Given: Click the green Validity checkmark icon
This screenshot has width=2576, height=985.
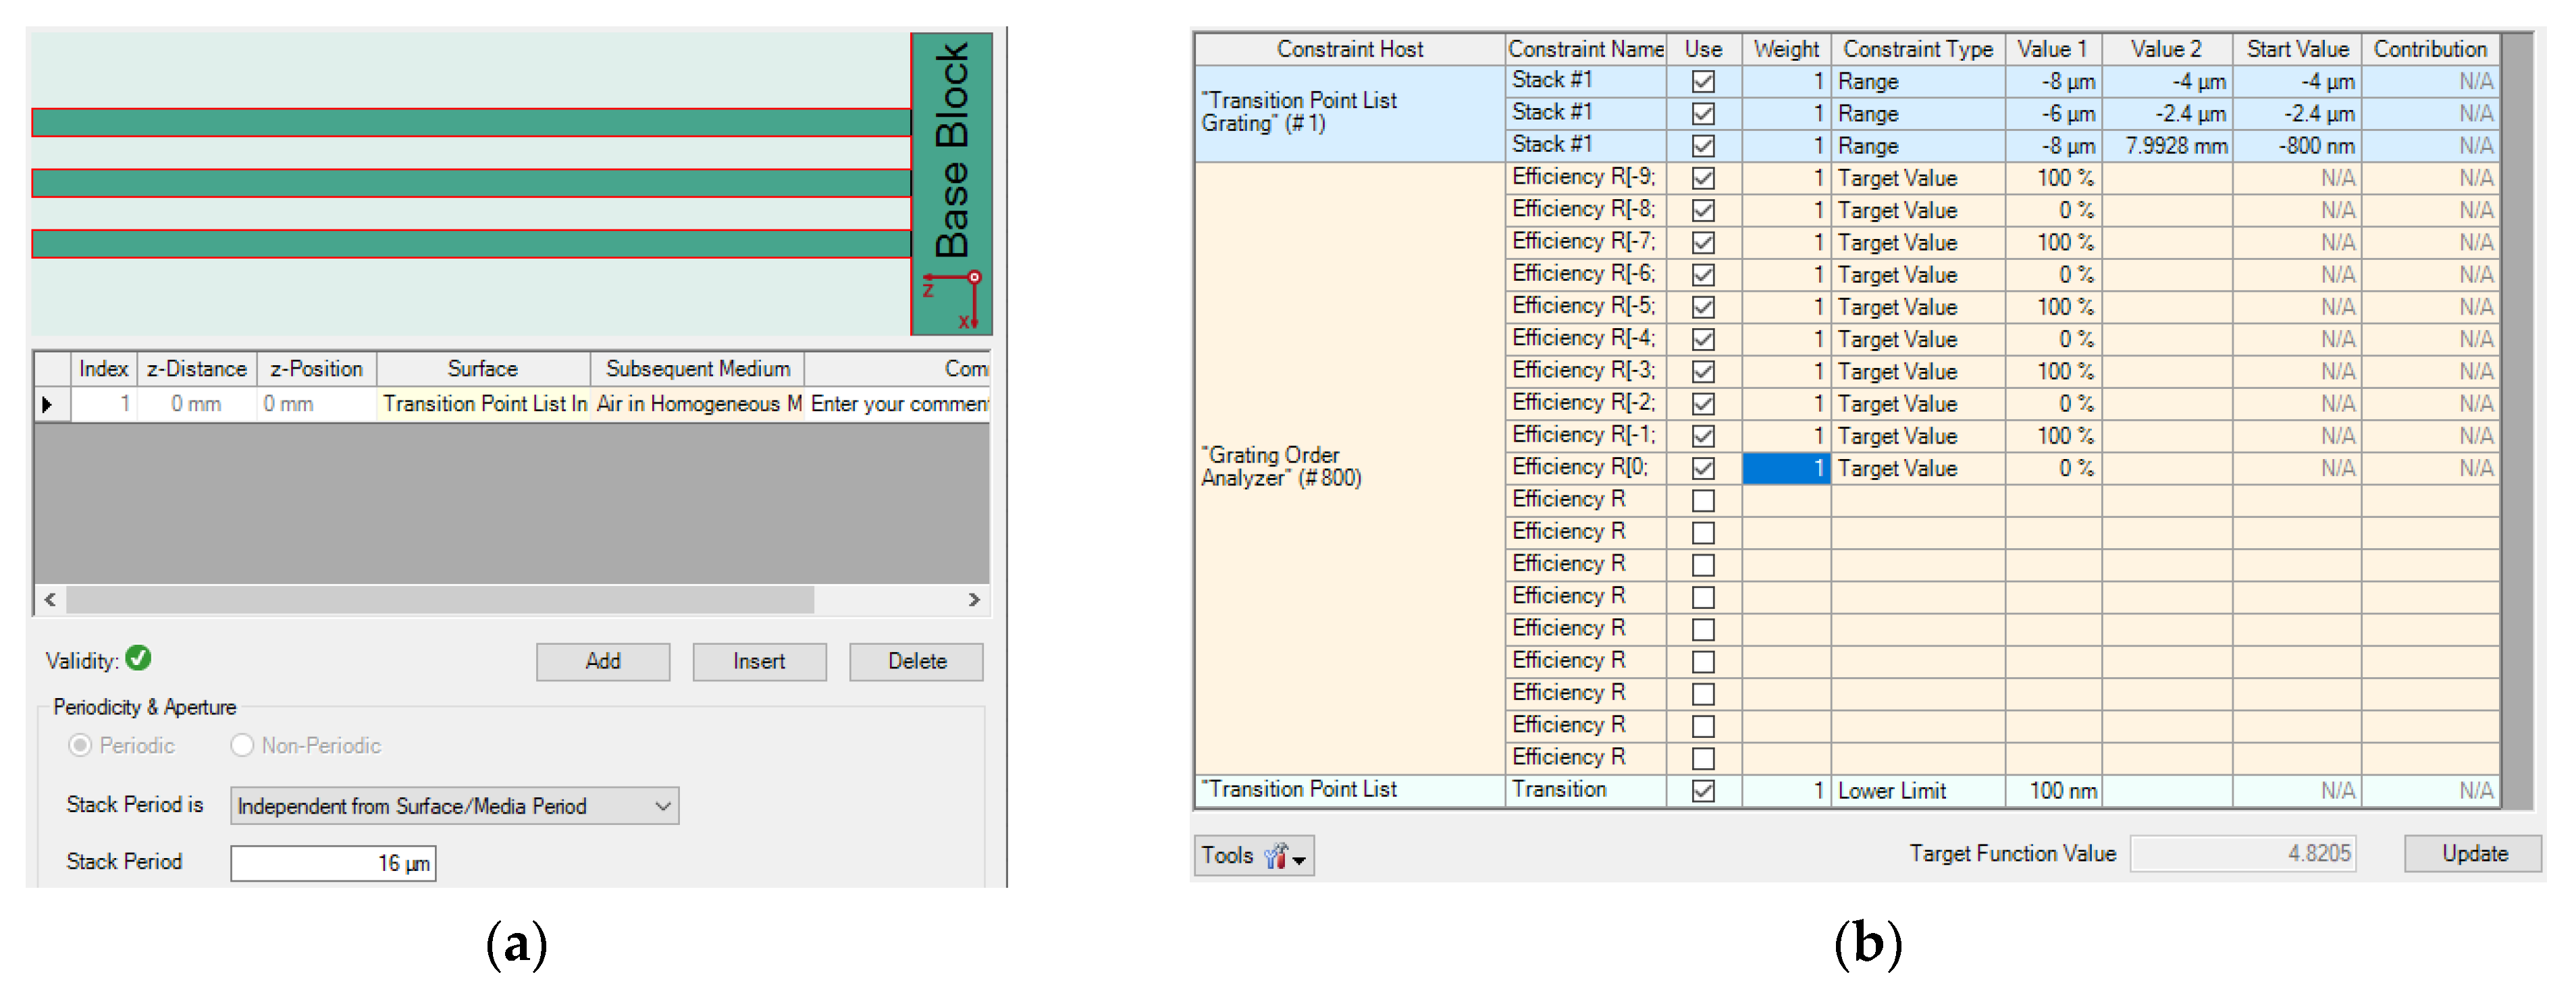Looking at the screenshot, I should pos(138,658).
